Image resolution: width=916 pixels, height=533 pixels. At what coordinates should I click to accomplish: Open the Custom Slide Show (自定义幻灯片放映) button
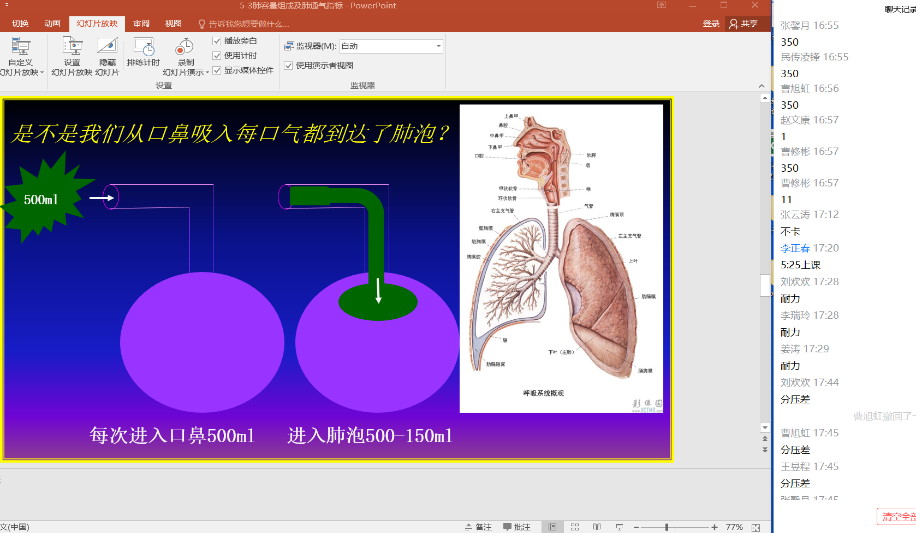point(20,48)
